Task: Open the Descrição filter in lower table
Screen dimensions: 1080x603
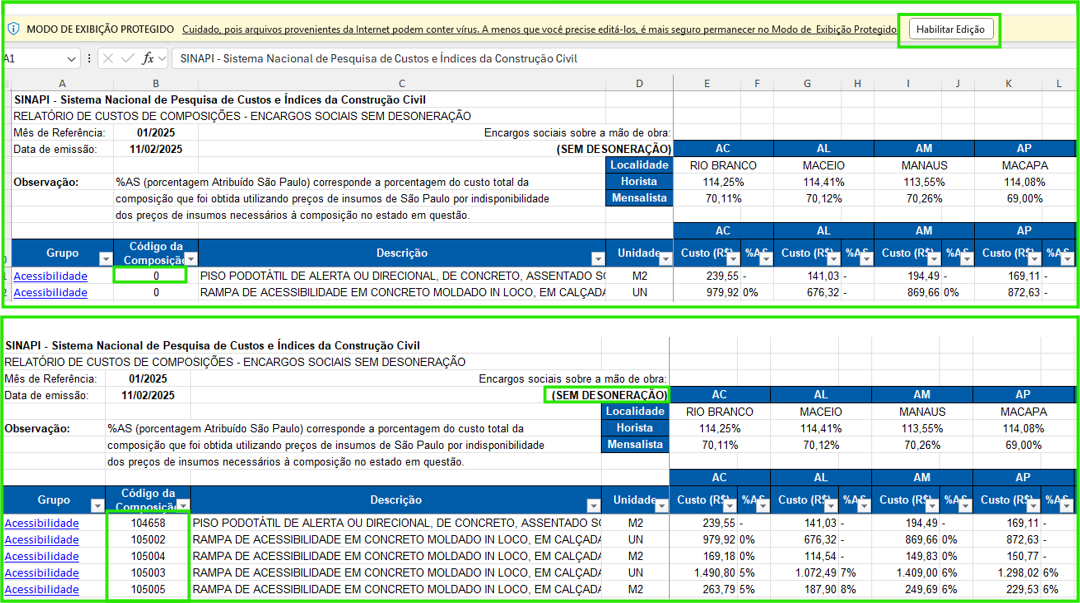Action: (x=593, y=506)
